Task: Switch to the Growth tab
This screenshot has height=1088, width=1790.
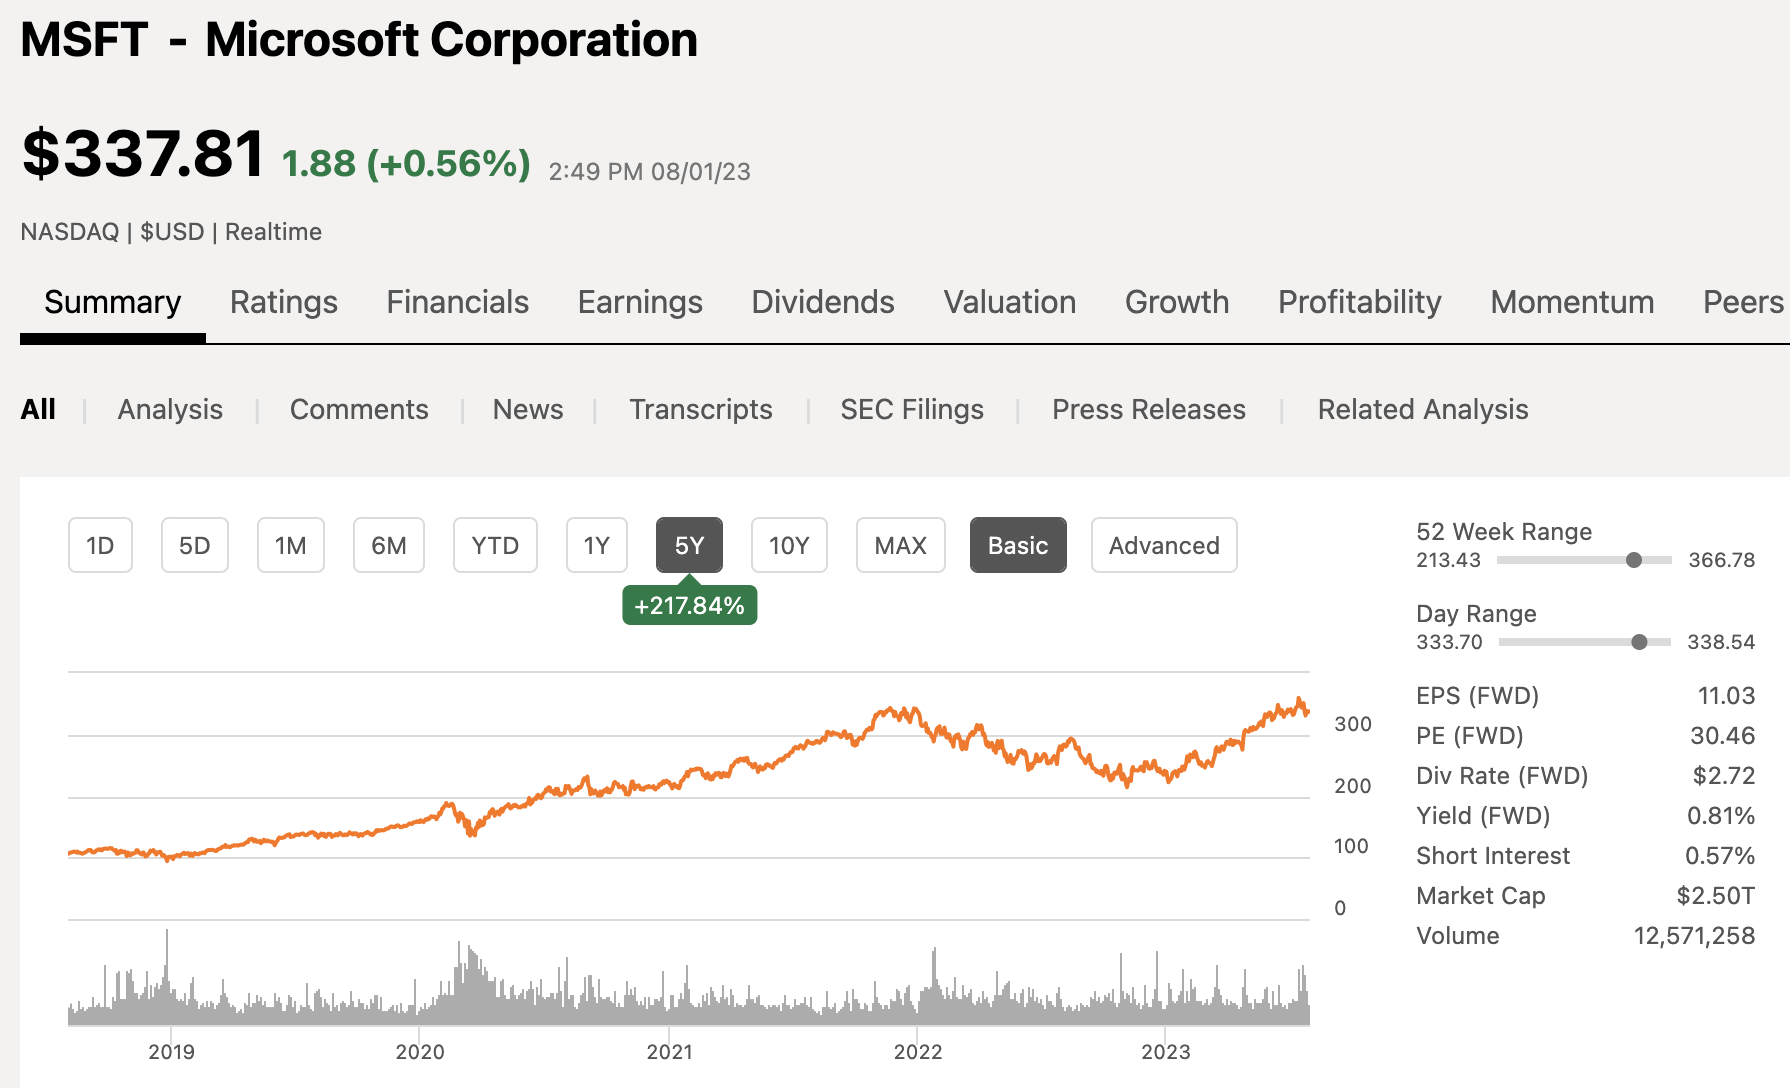Action: (x=1177, y=302)
